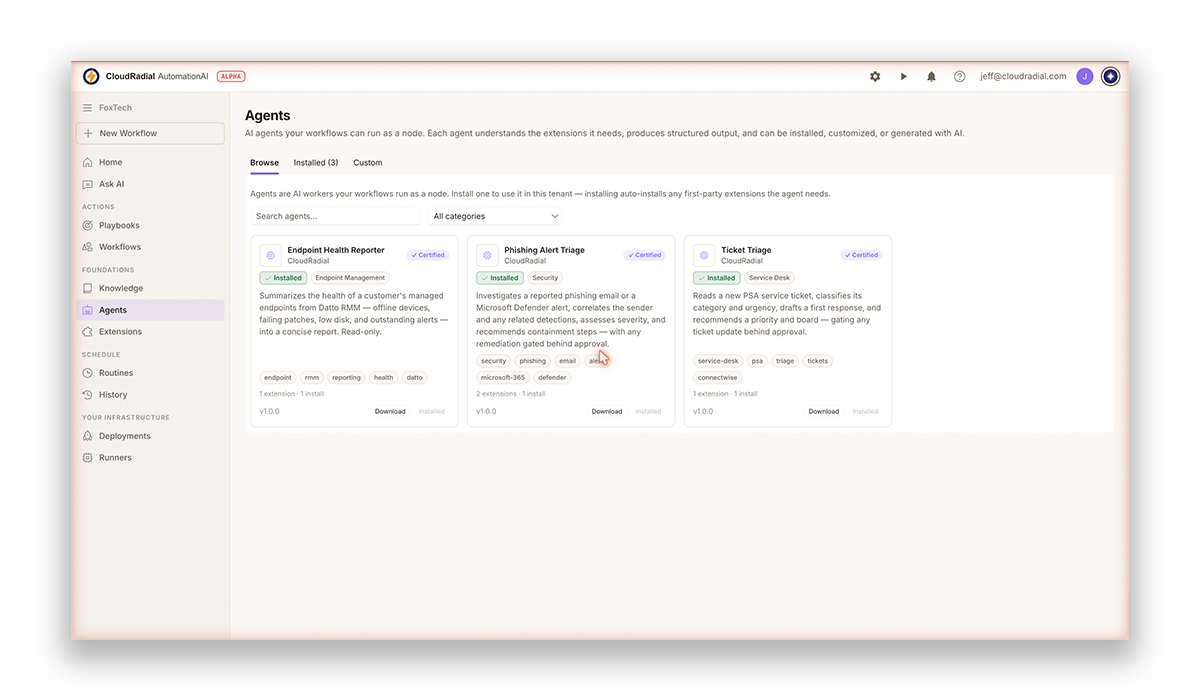Open help question mark icon
The image size is (1200, 700).
click(x=960, y=76)
